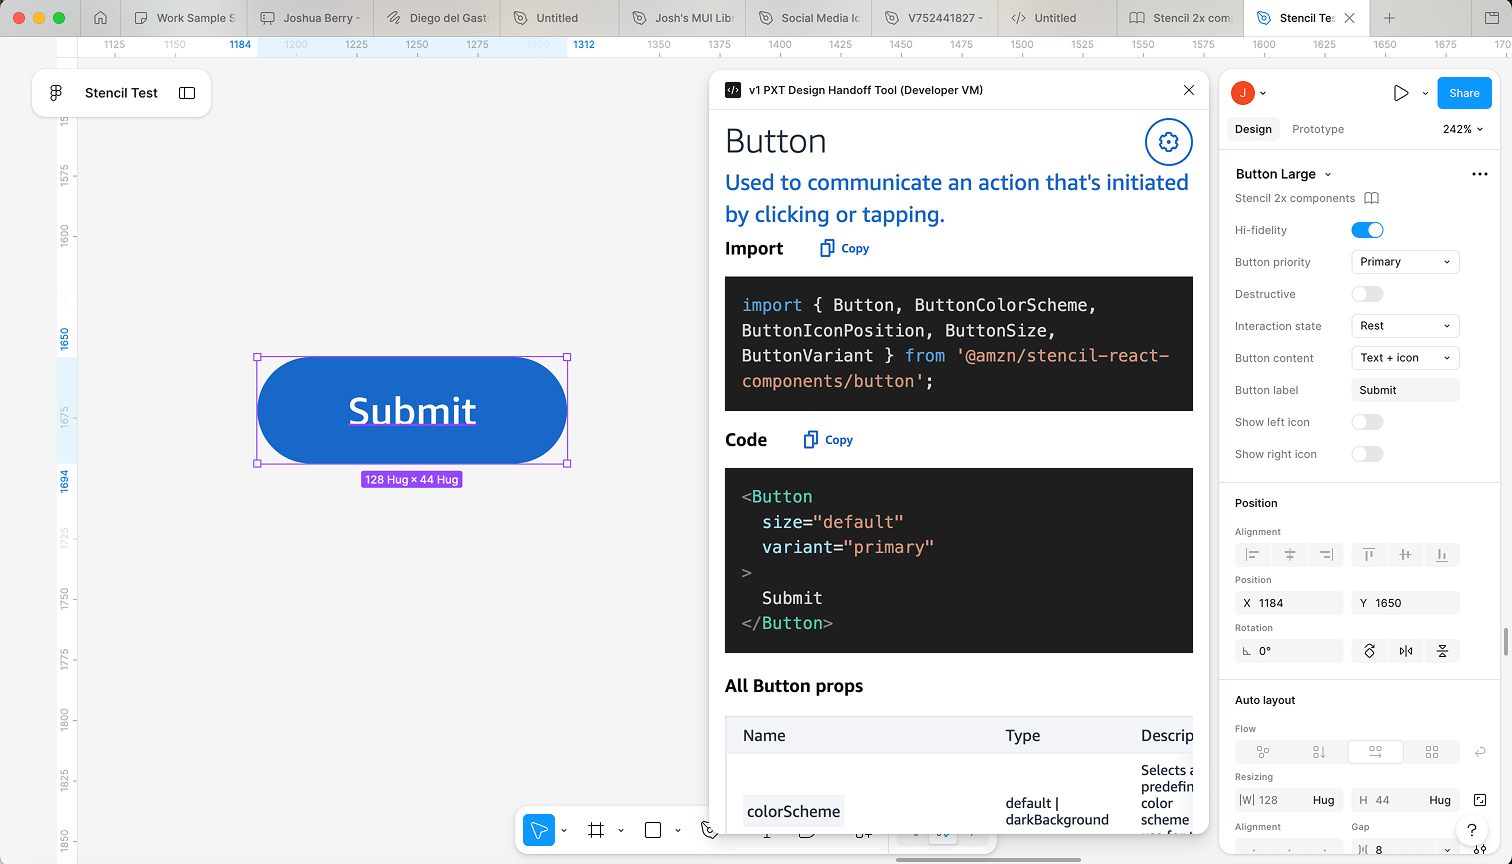Viewport: 1512px width, 864px height.
Task: Click the Button label field showing Submit
Action: 1405,389
